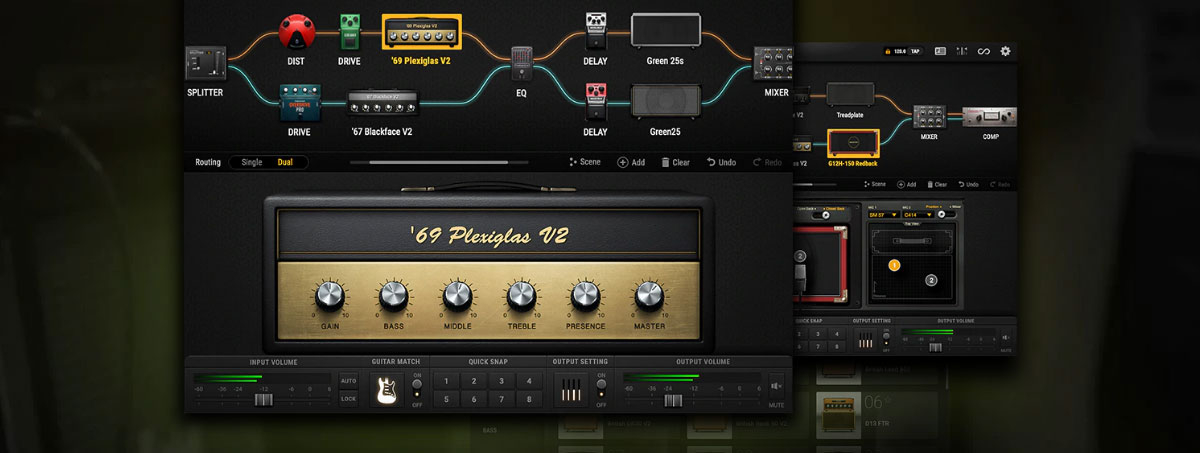
Task: Open the SM 57 microphone dropdown
Action: click(x=883, y=214)
